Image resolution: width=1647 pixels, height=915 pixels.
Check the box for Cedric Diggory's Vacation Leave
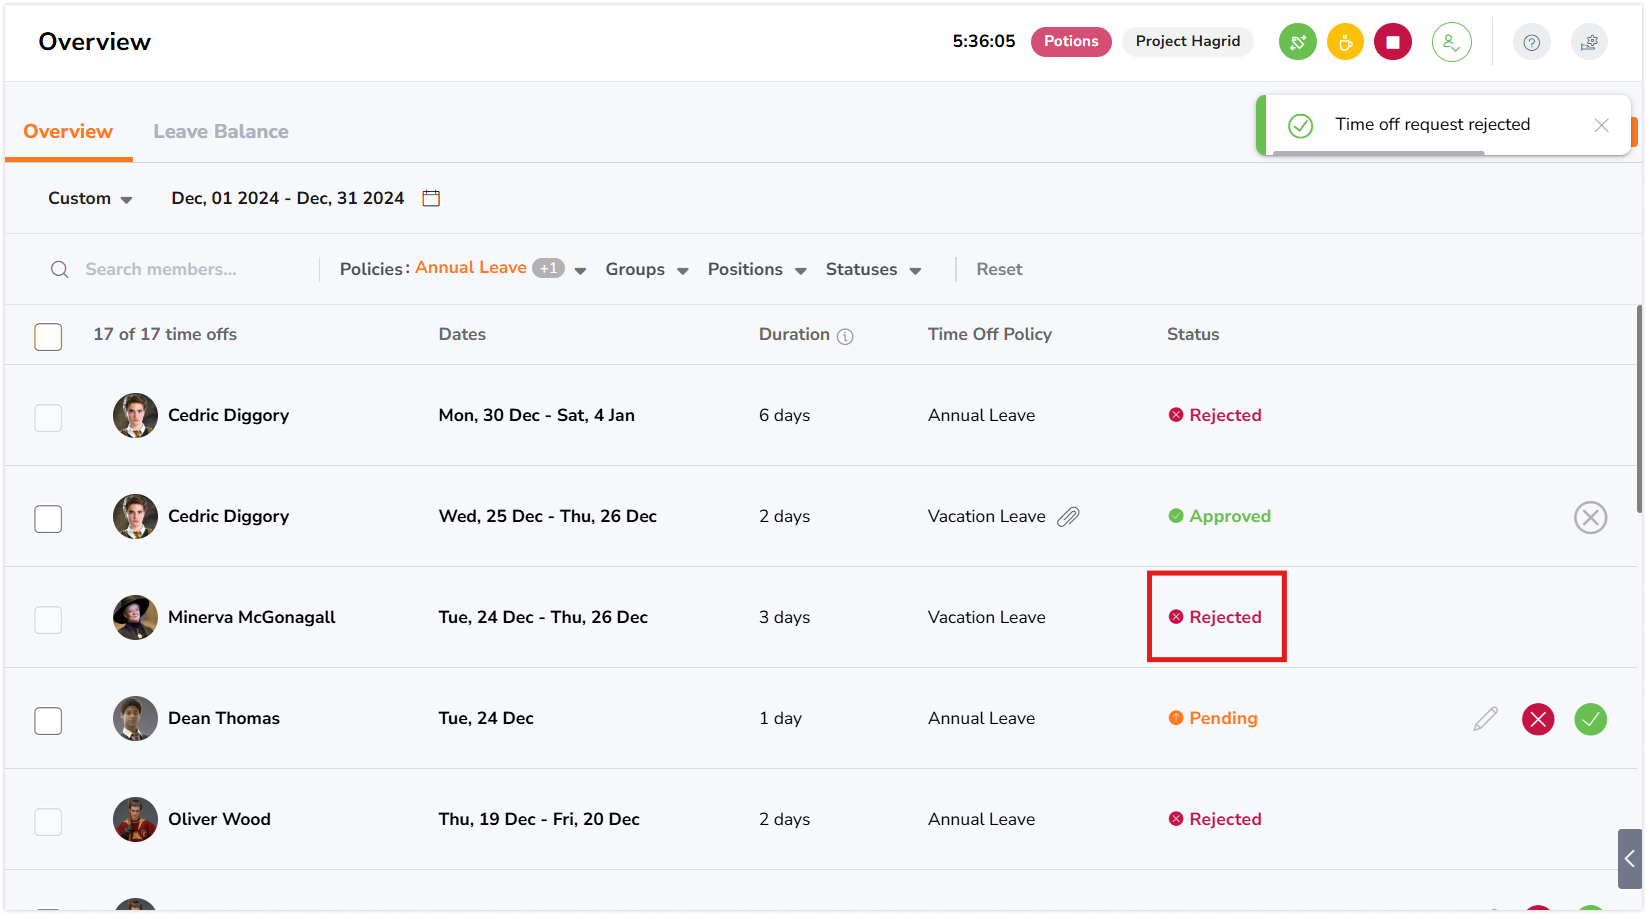(48, 519)
